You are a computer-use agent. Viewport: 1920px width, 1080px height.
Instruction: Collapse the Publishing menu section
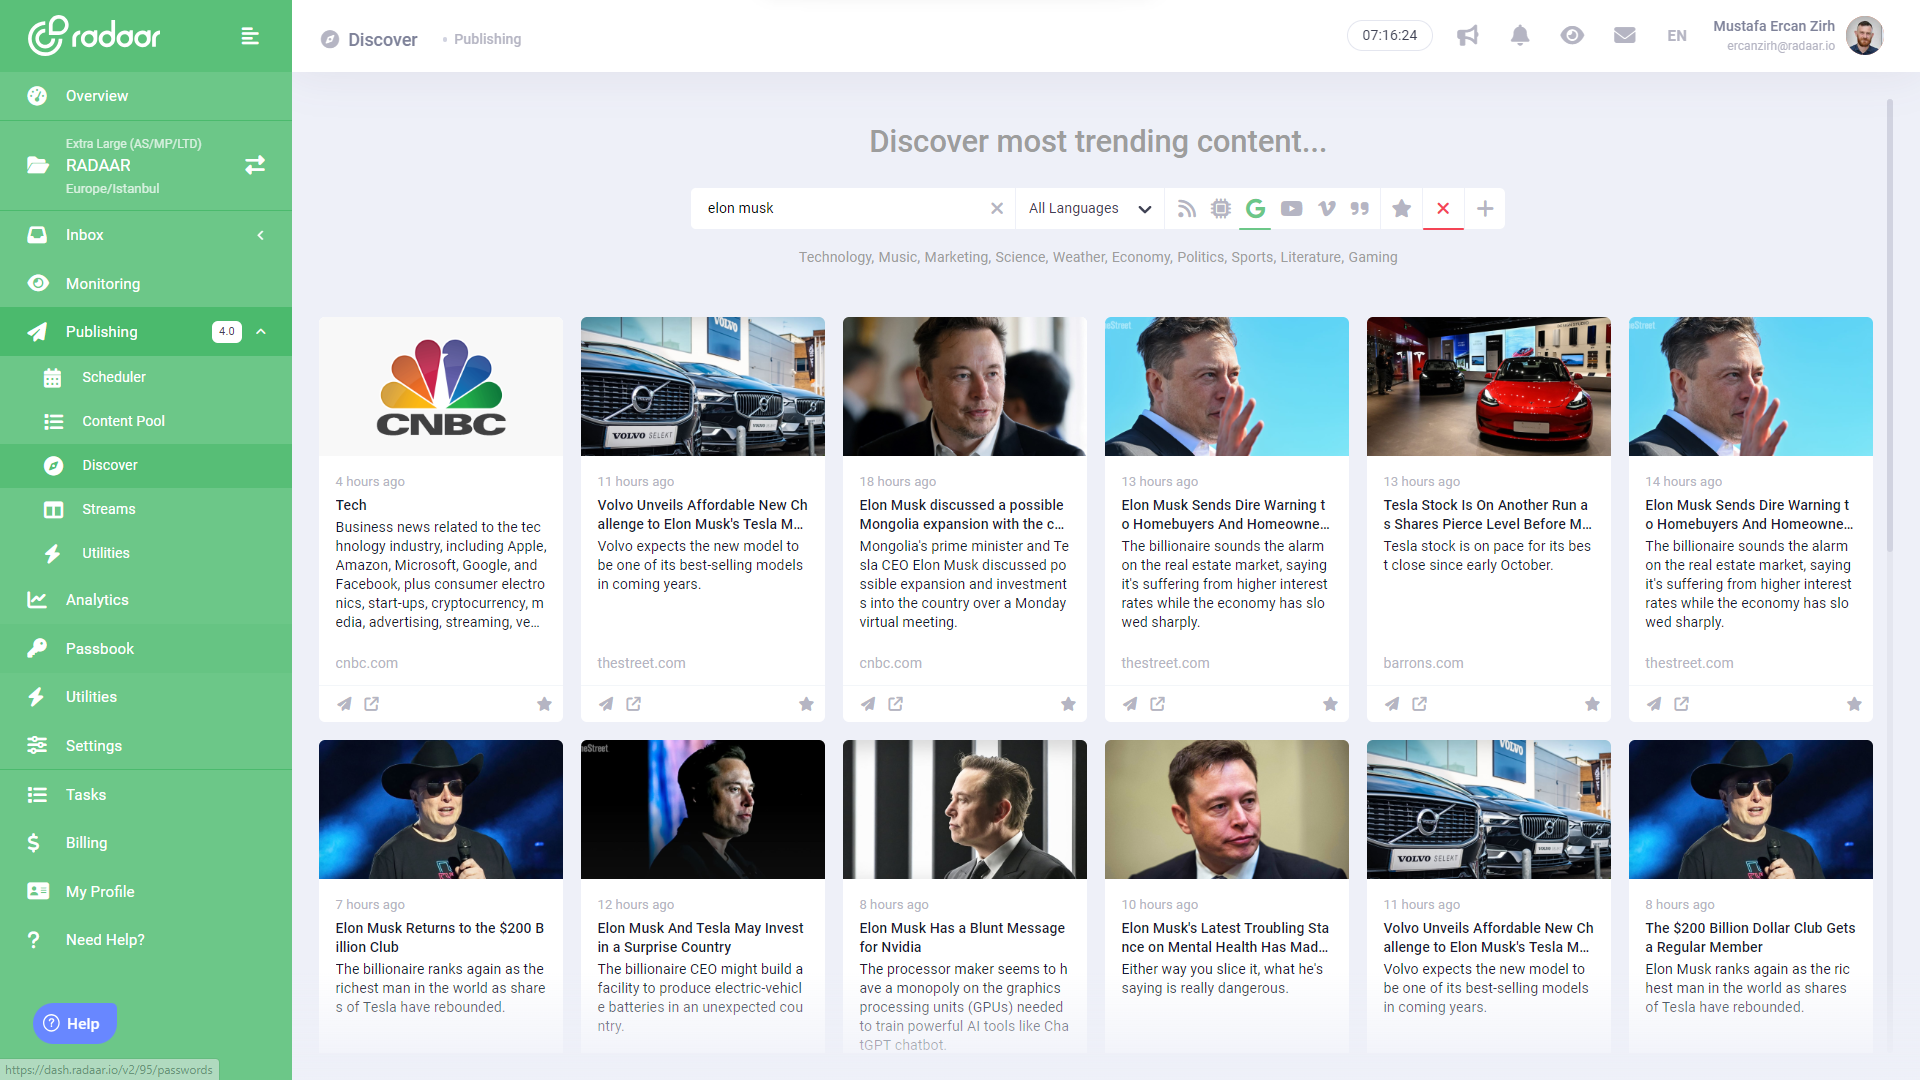(261, 332)
